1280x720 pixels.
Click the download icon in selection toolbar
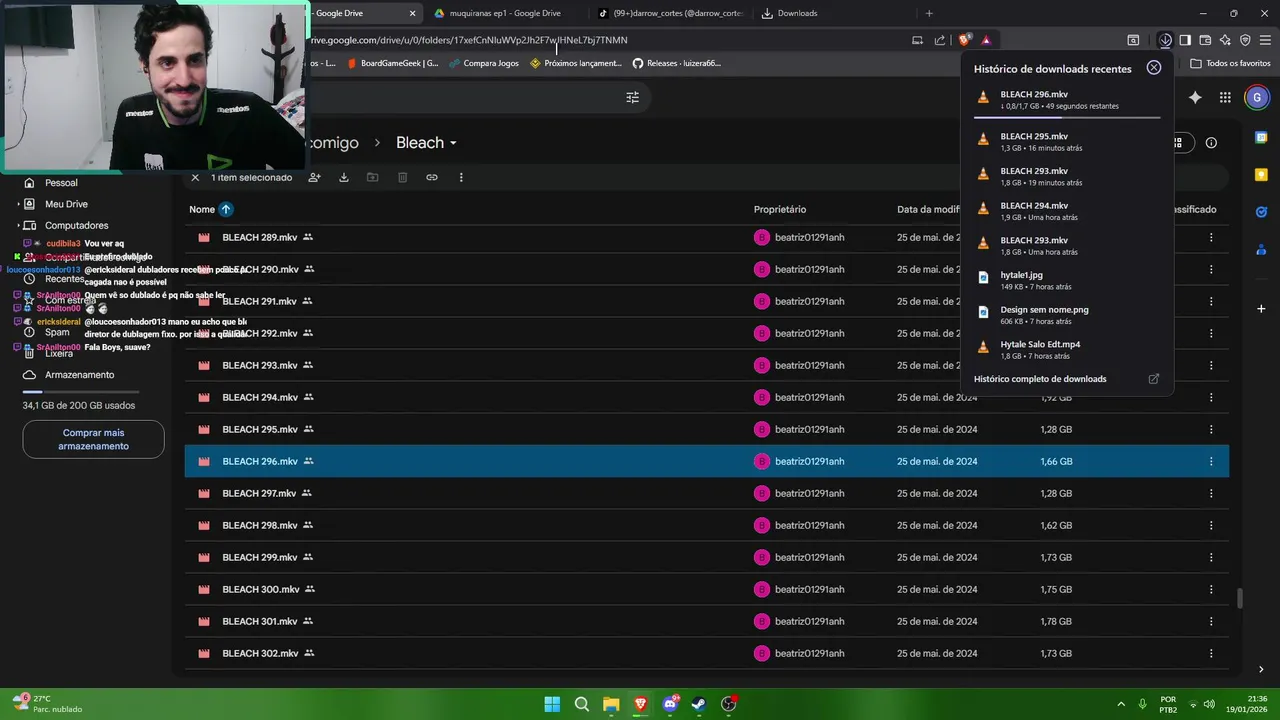pyautogui.click(x=343, y=177)
